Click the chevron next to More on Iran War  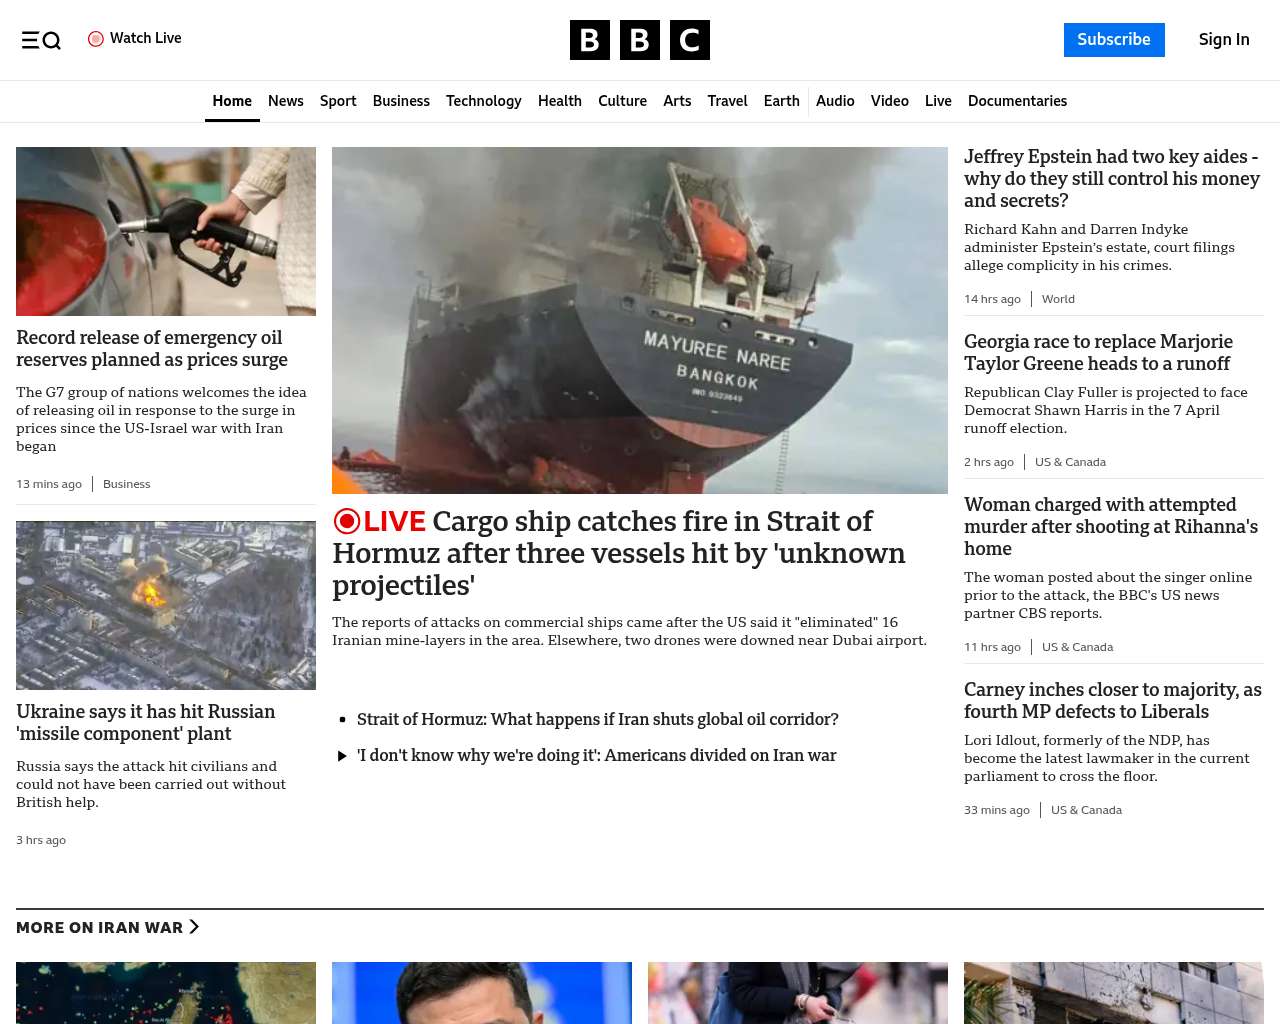pyautogui.click(x=194, y=927)
